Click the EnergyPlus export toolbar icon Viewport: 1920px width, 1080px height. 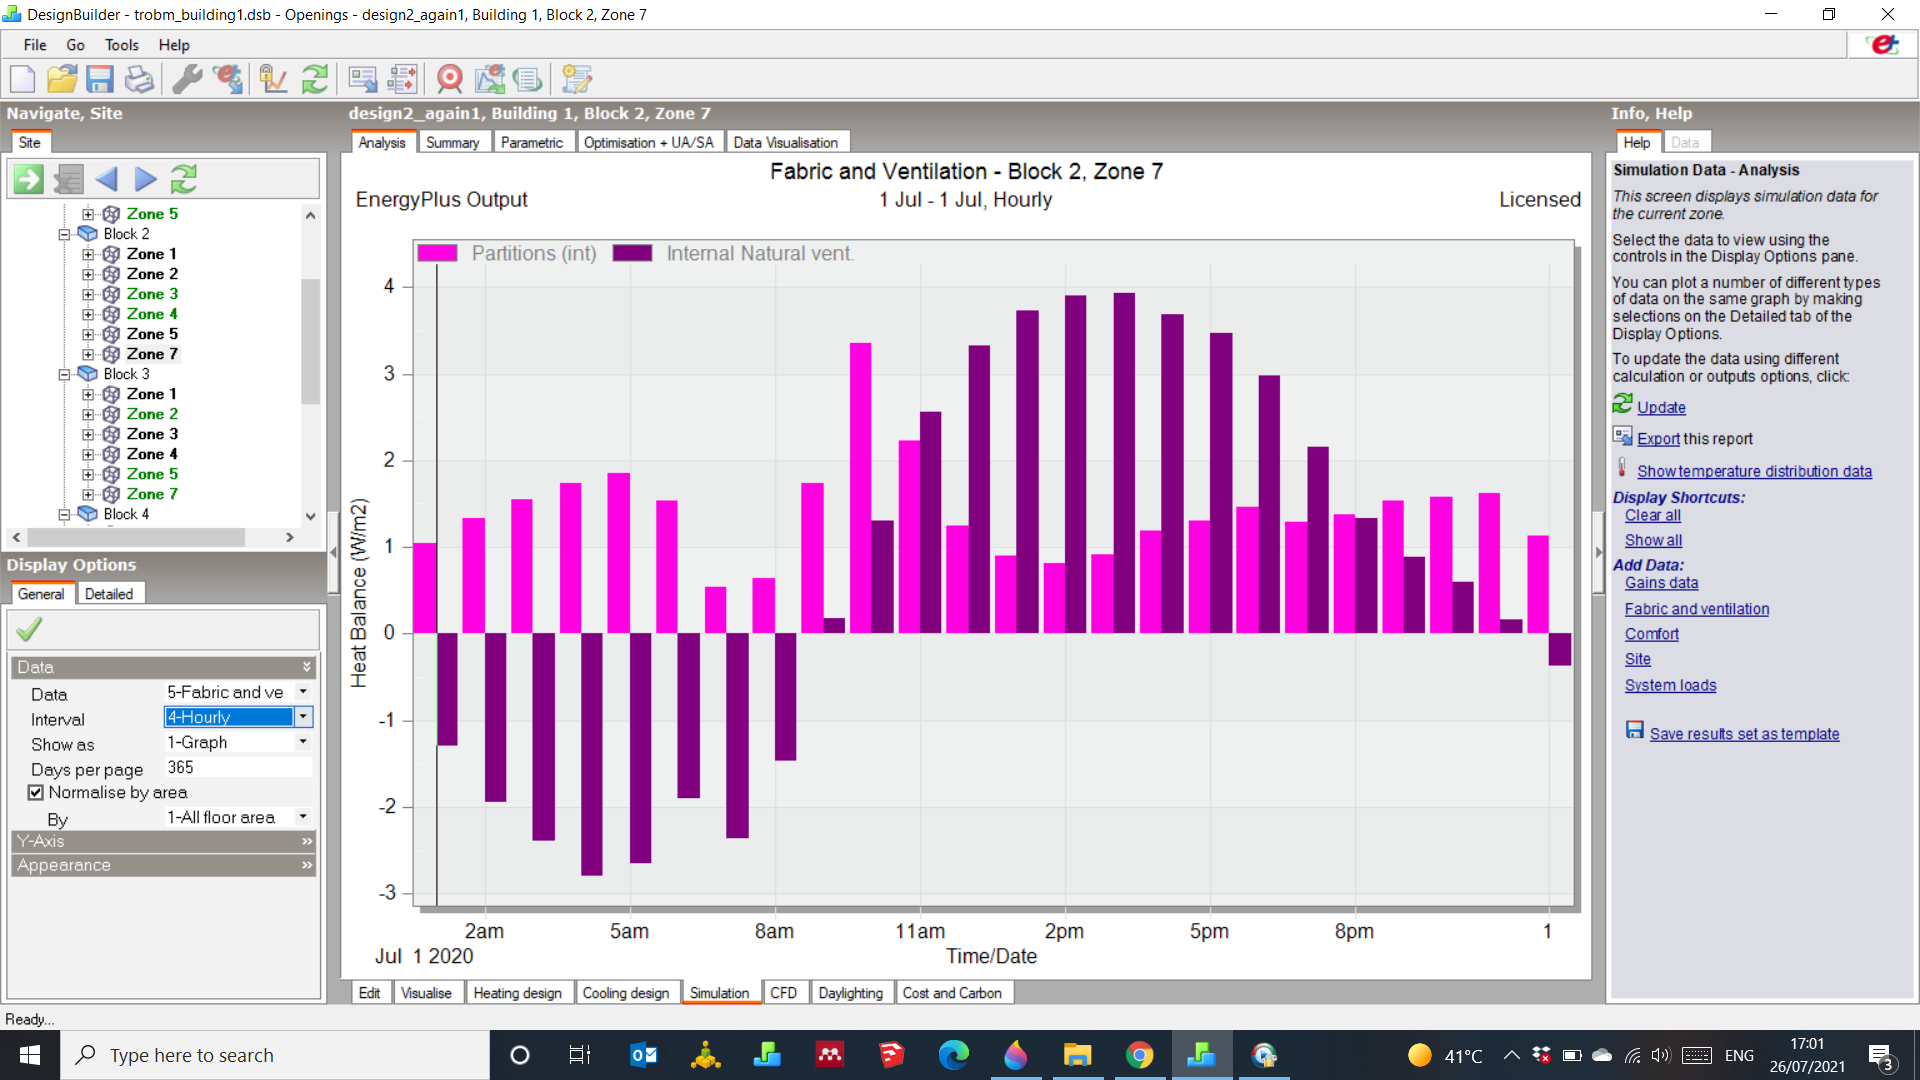click(x=228, y=78)
